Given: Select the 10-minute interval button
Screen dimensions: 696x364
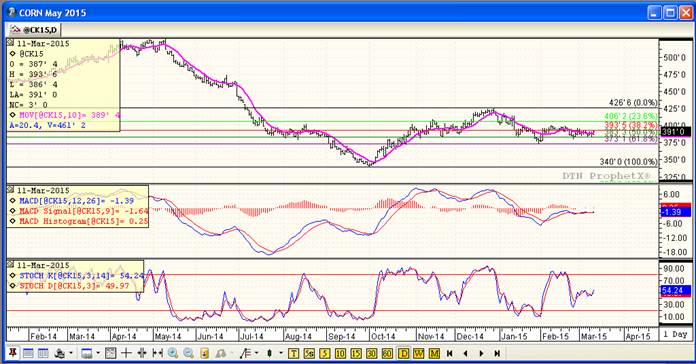Looking at the screenshot, I should [x=340, y=353].
